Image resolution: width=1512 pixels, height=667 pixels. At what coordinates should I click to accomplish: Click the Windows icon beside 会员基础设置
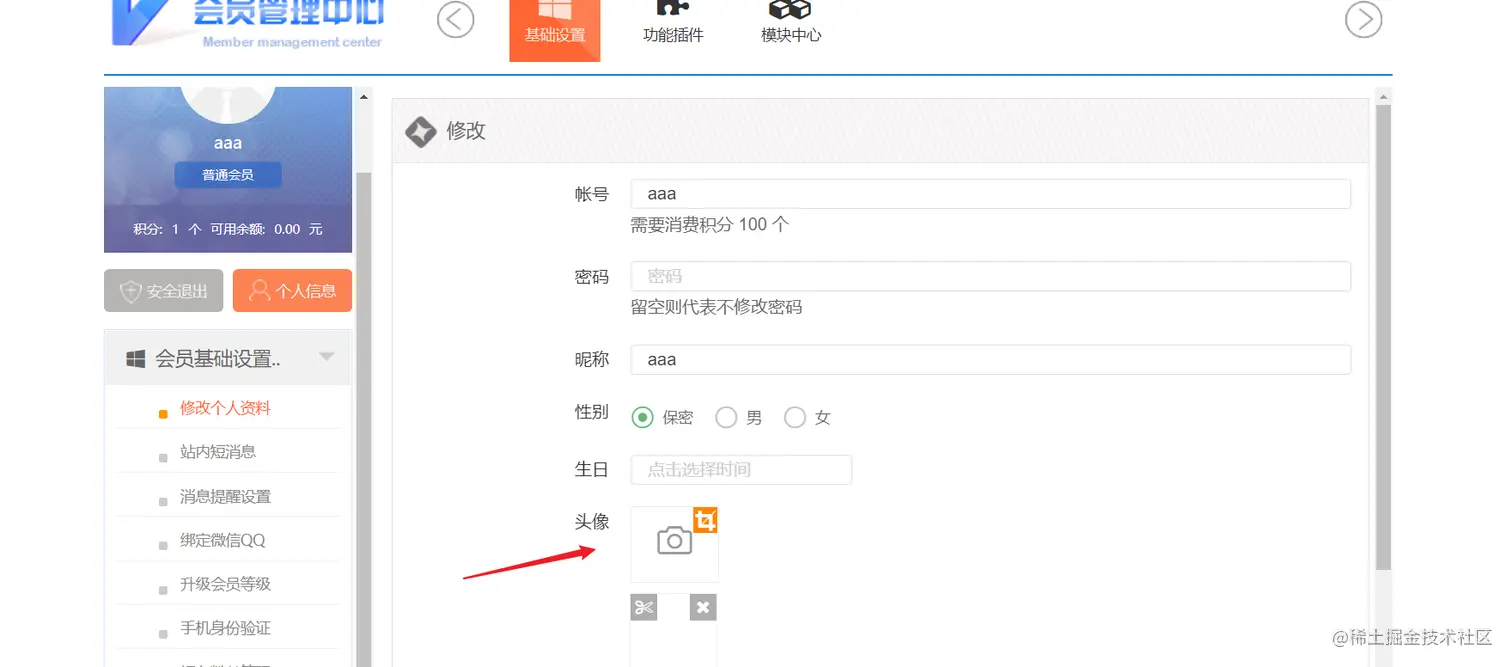click(x=135, y=359)
